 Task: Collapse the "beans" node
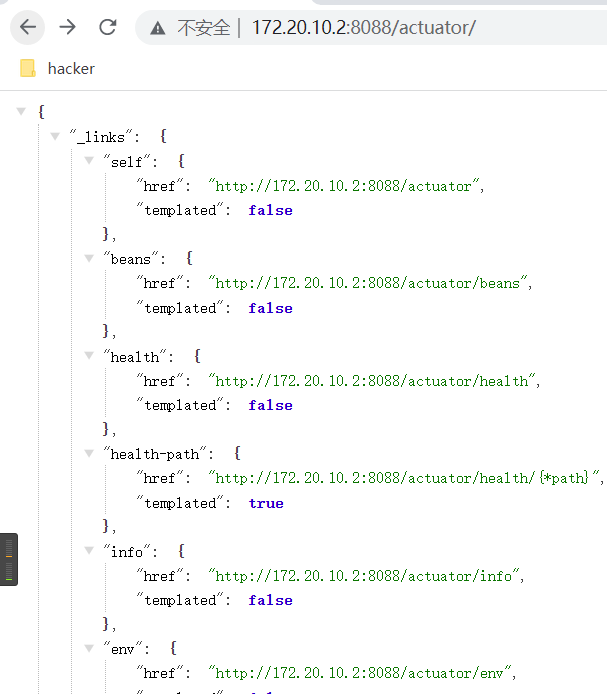point(89,258)
